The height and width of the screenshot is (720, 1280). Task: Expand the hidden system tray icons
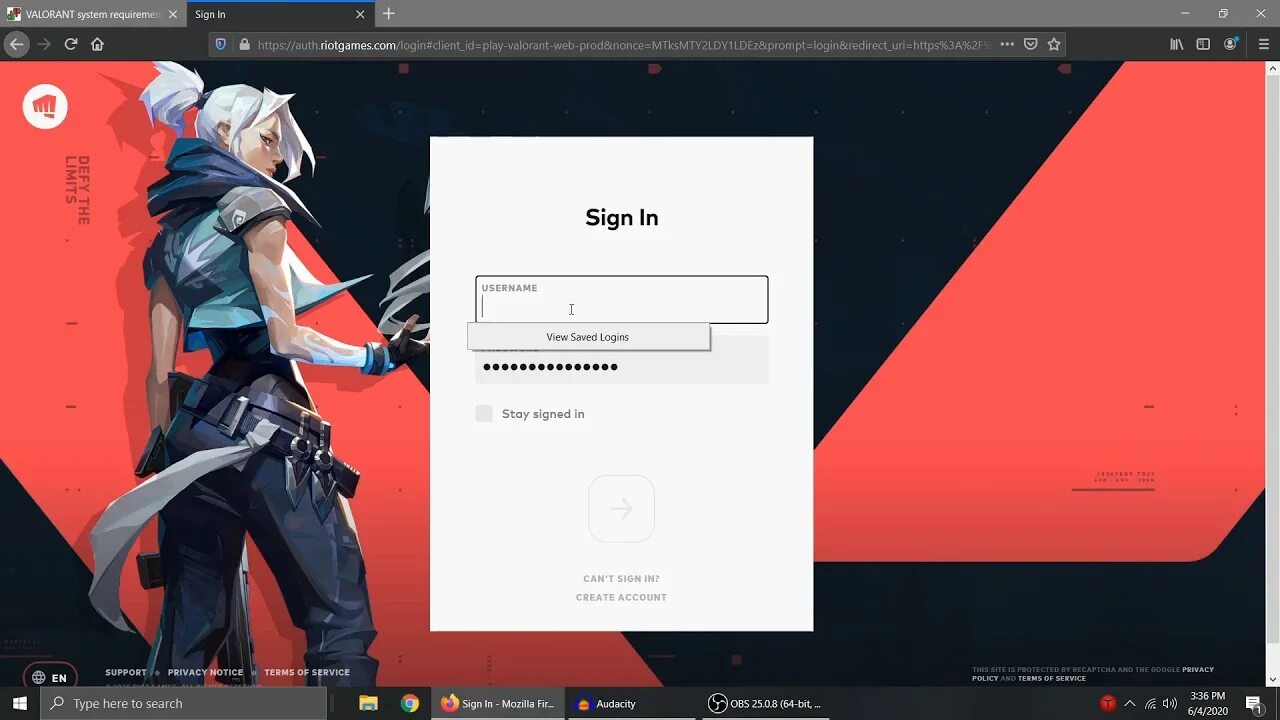(x=1130, y=703)
